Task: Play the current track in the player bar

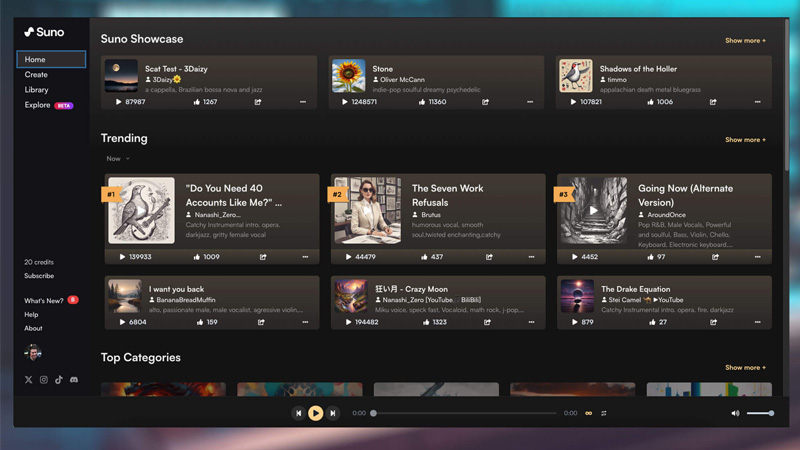Action: pos(315,413)
